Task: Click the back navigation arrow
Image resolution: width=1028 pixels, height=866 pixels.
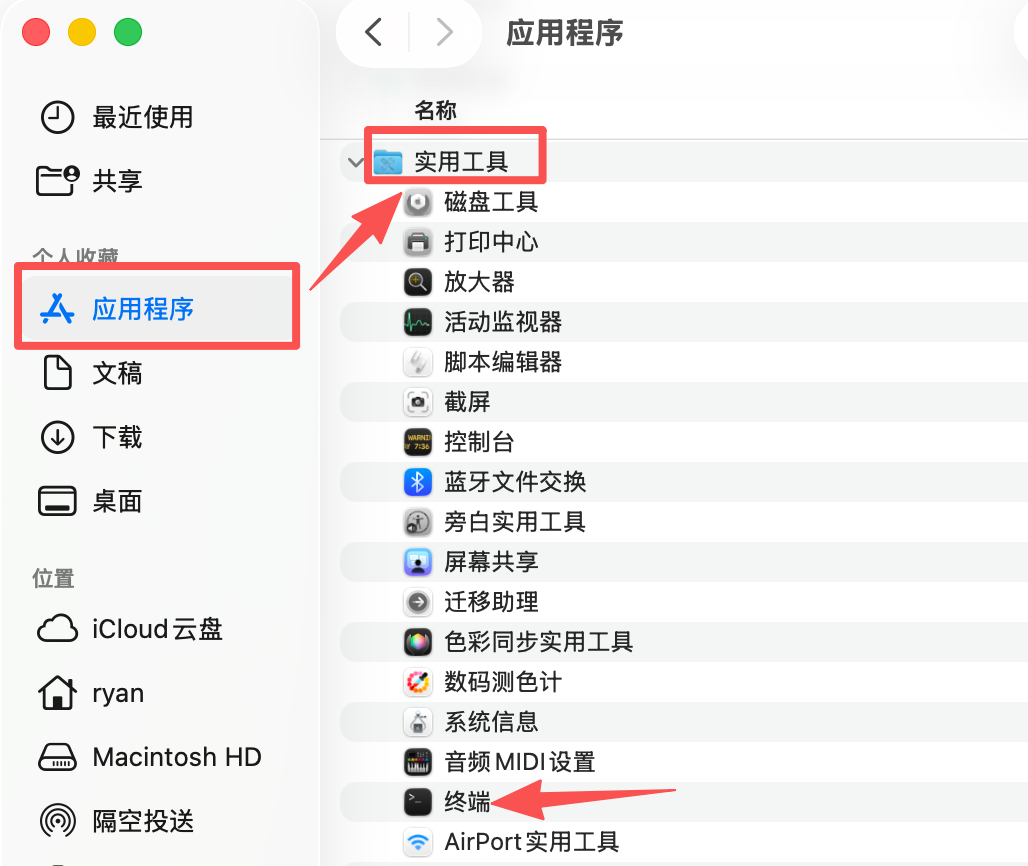Action: [373, 31]
